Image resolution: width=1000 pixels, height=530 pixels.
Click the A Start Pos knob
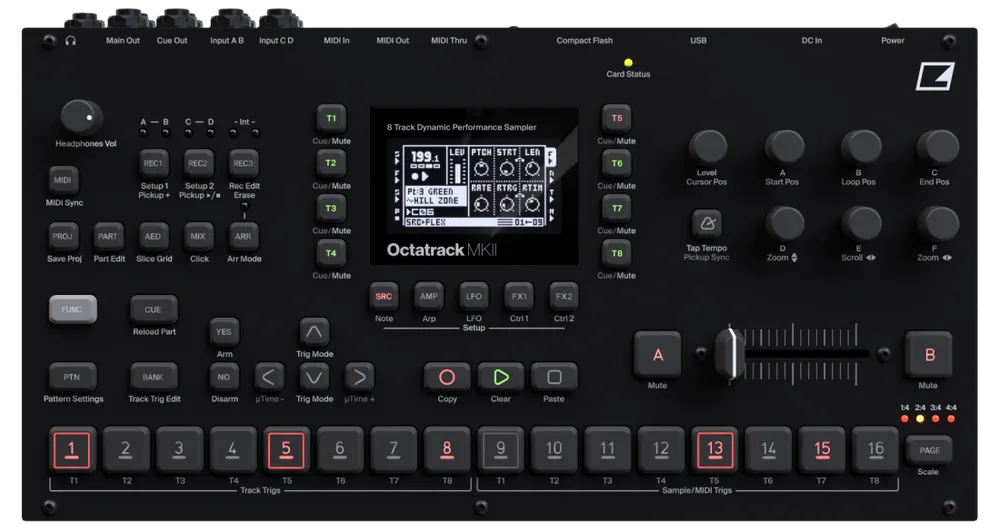point(784,147)
